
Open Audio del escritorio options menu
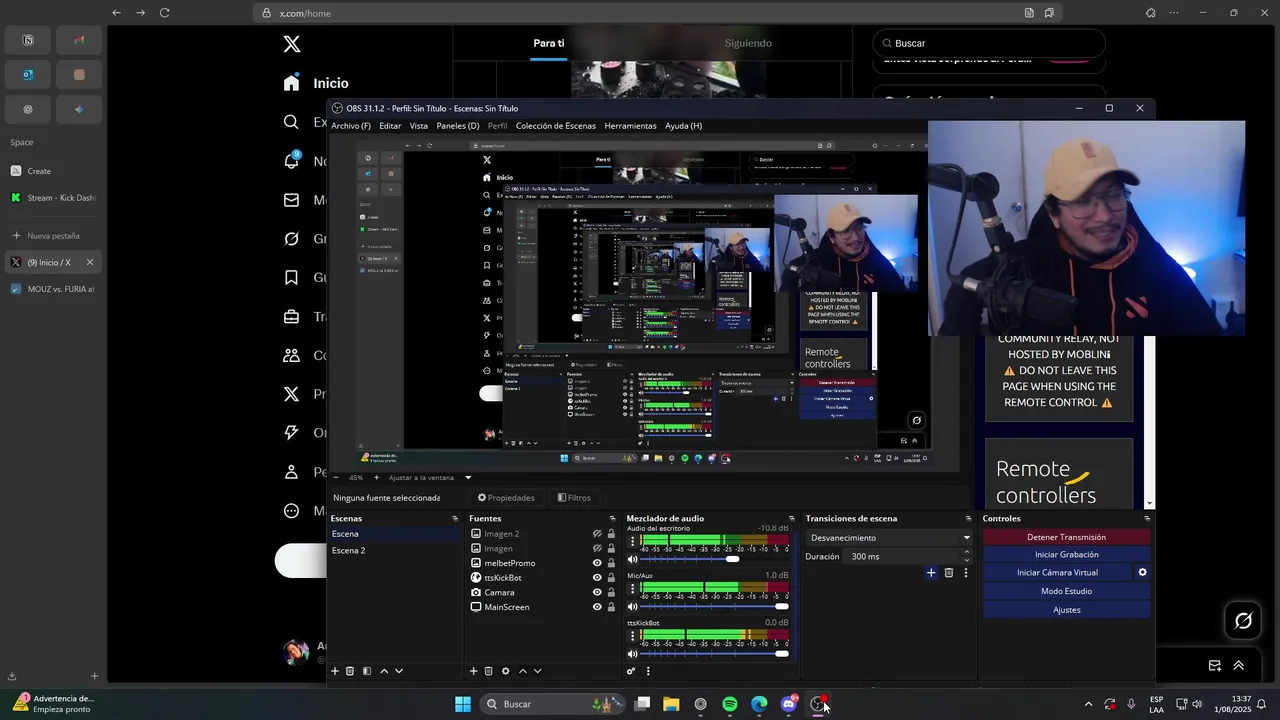click(x=632, y=541)
